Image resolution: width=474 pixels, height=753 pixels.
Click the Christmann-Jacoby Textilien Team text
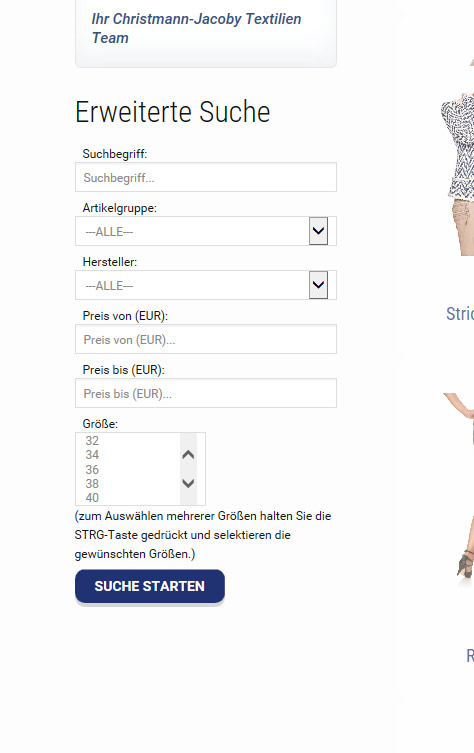(196, 28)
